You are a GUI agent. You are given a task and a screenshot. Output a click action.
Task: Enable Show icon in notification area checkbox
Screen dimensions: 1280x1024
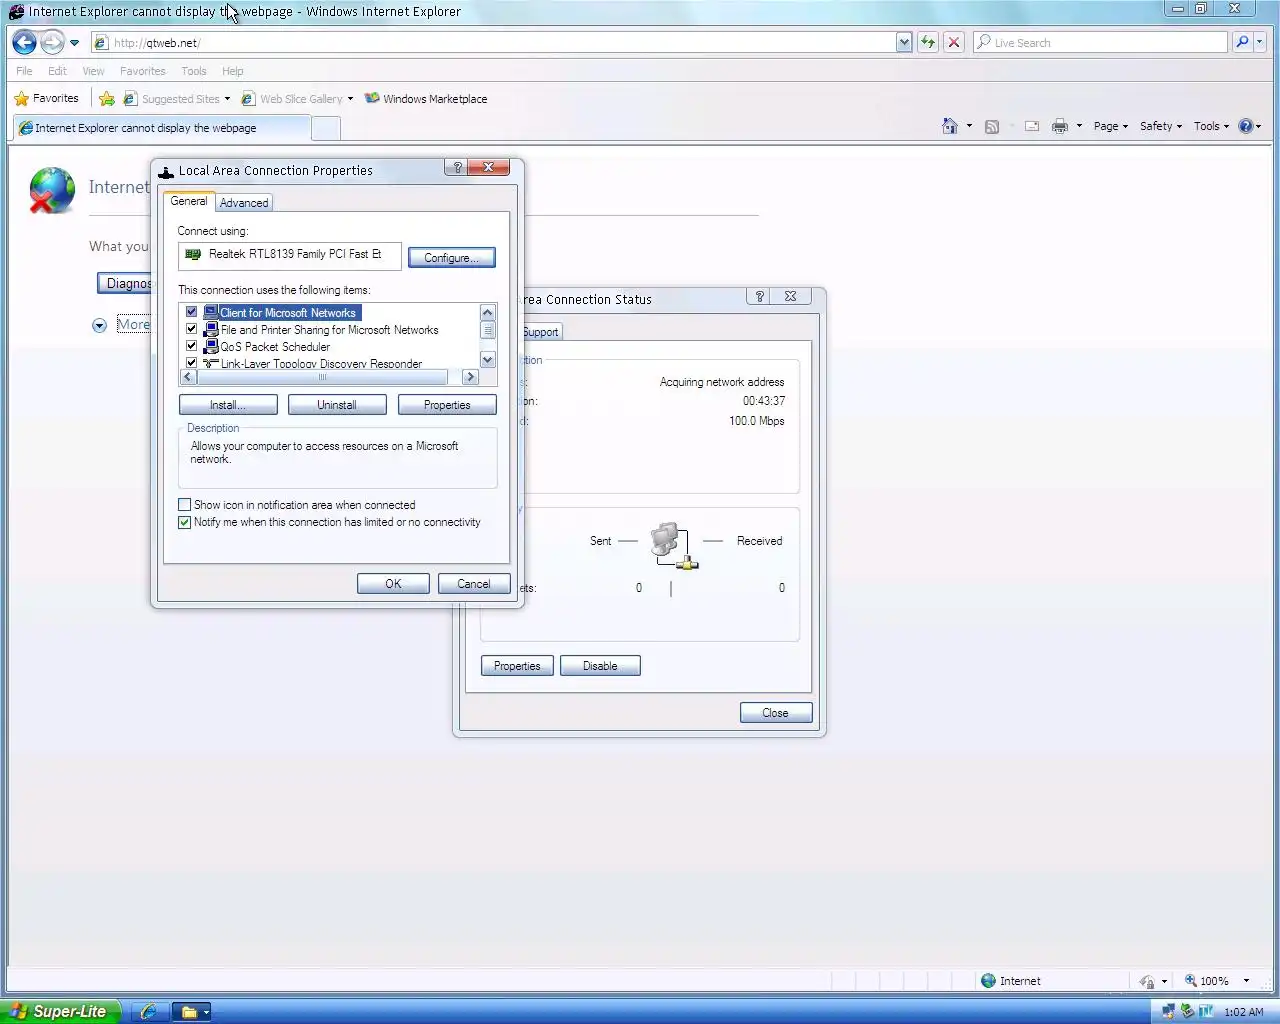pyautogui.click(x=184, y=505)
